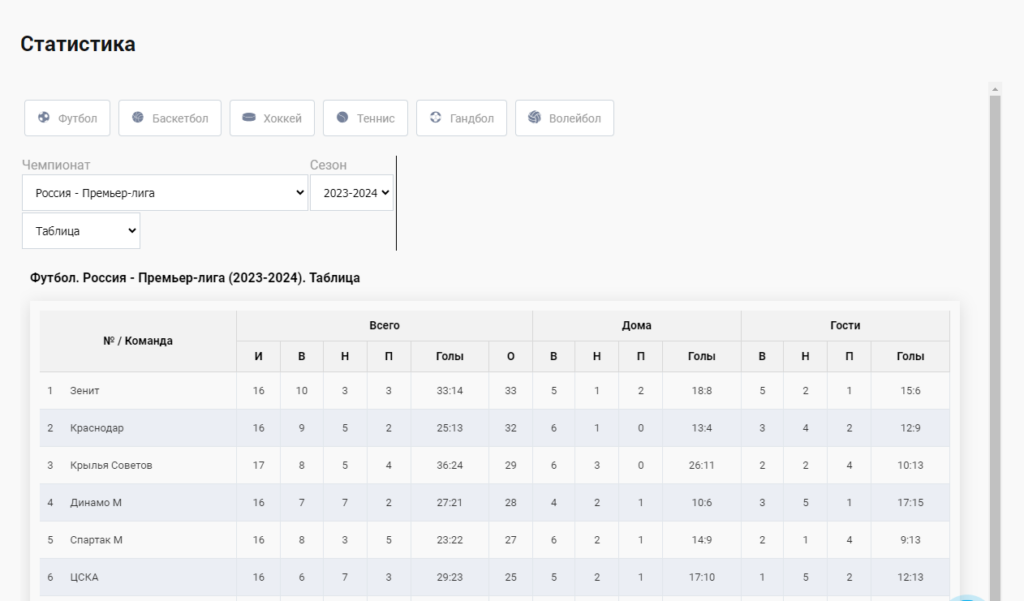Switch to the Баскетбол tab label
This screenshot has height=601, width=1024.
point(180,118)
